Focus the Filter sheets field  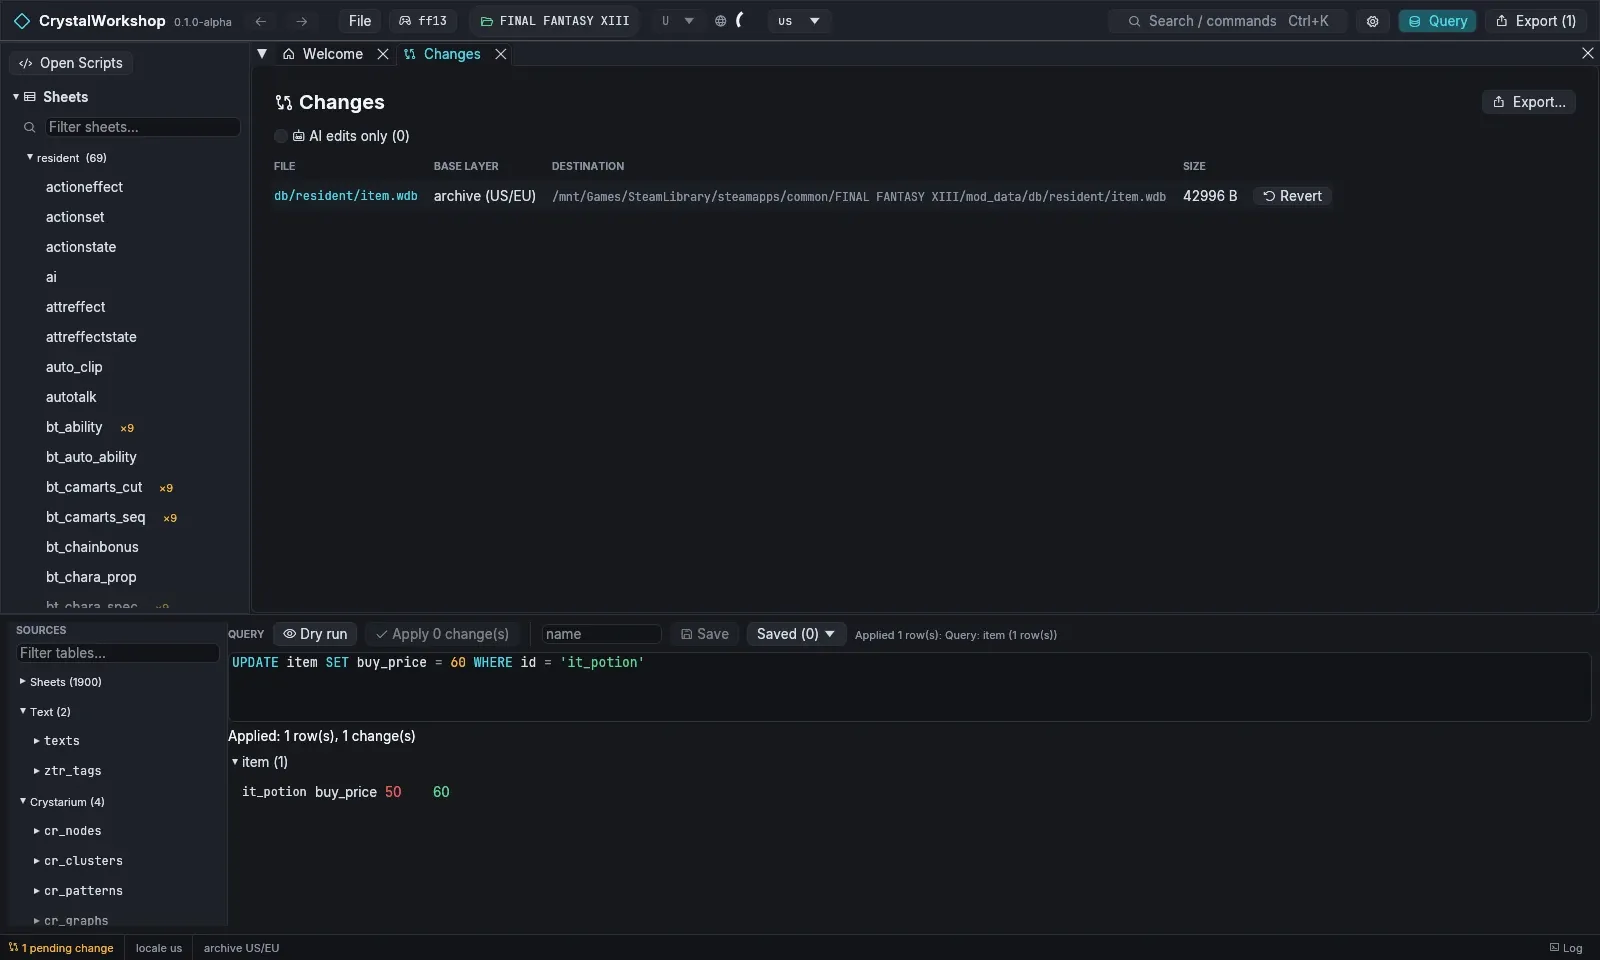(x=142, y=127)
